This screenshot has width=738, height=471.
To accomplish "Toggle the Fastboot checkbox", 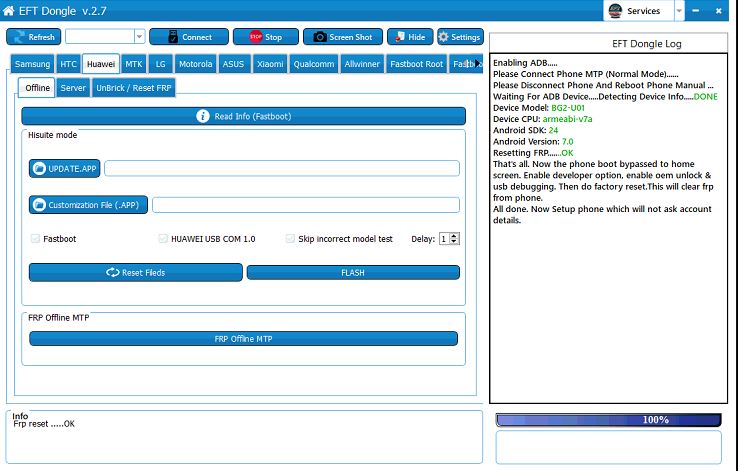I will pyautogui.click(x=35, y=239).
